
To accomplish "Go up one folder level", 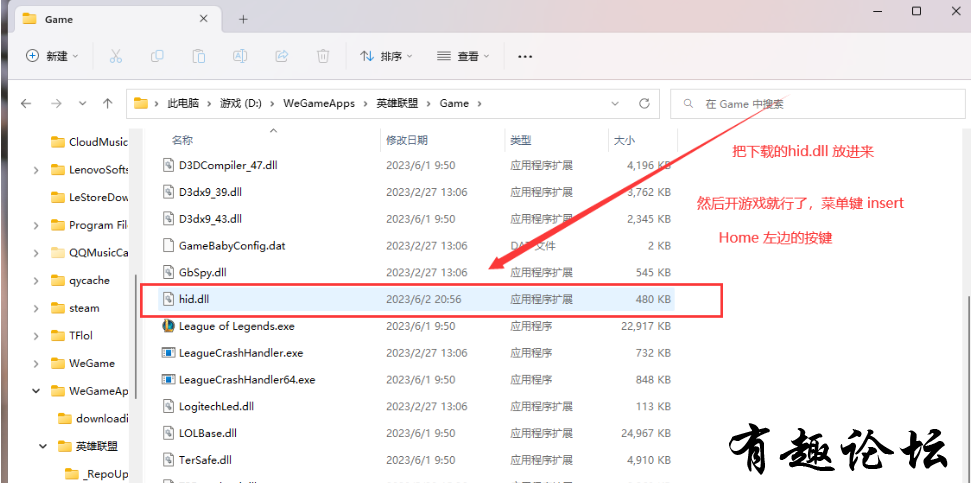I will [107, 103].
